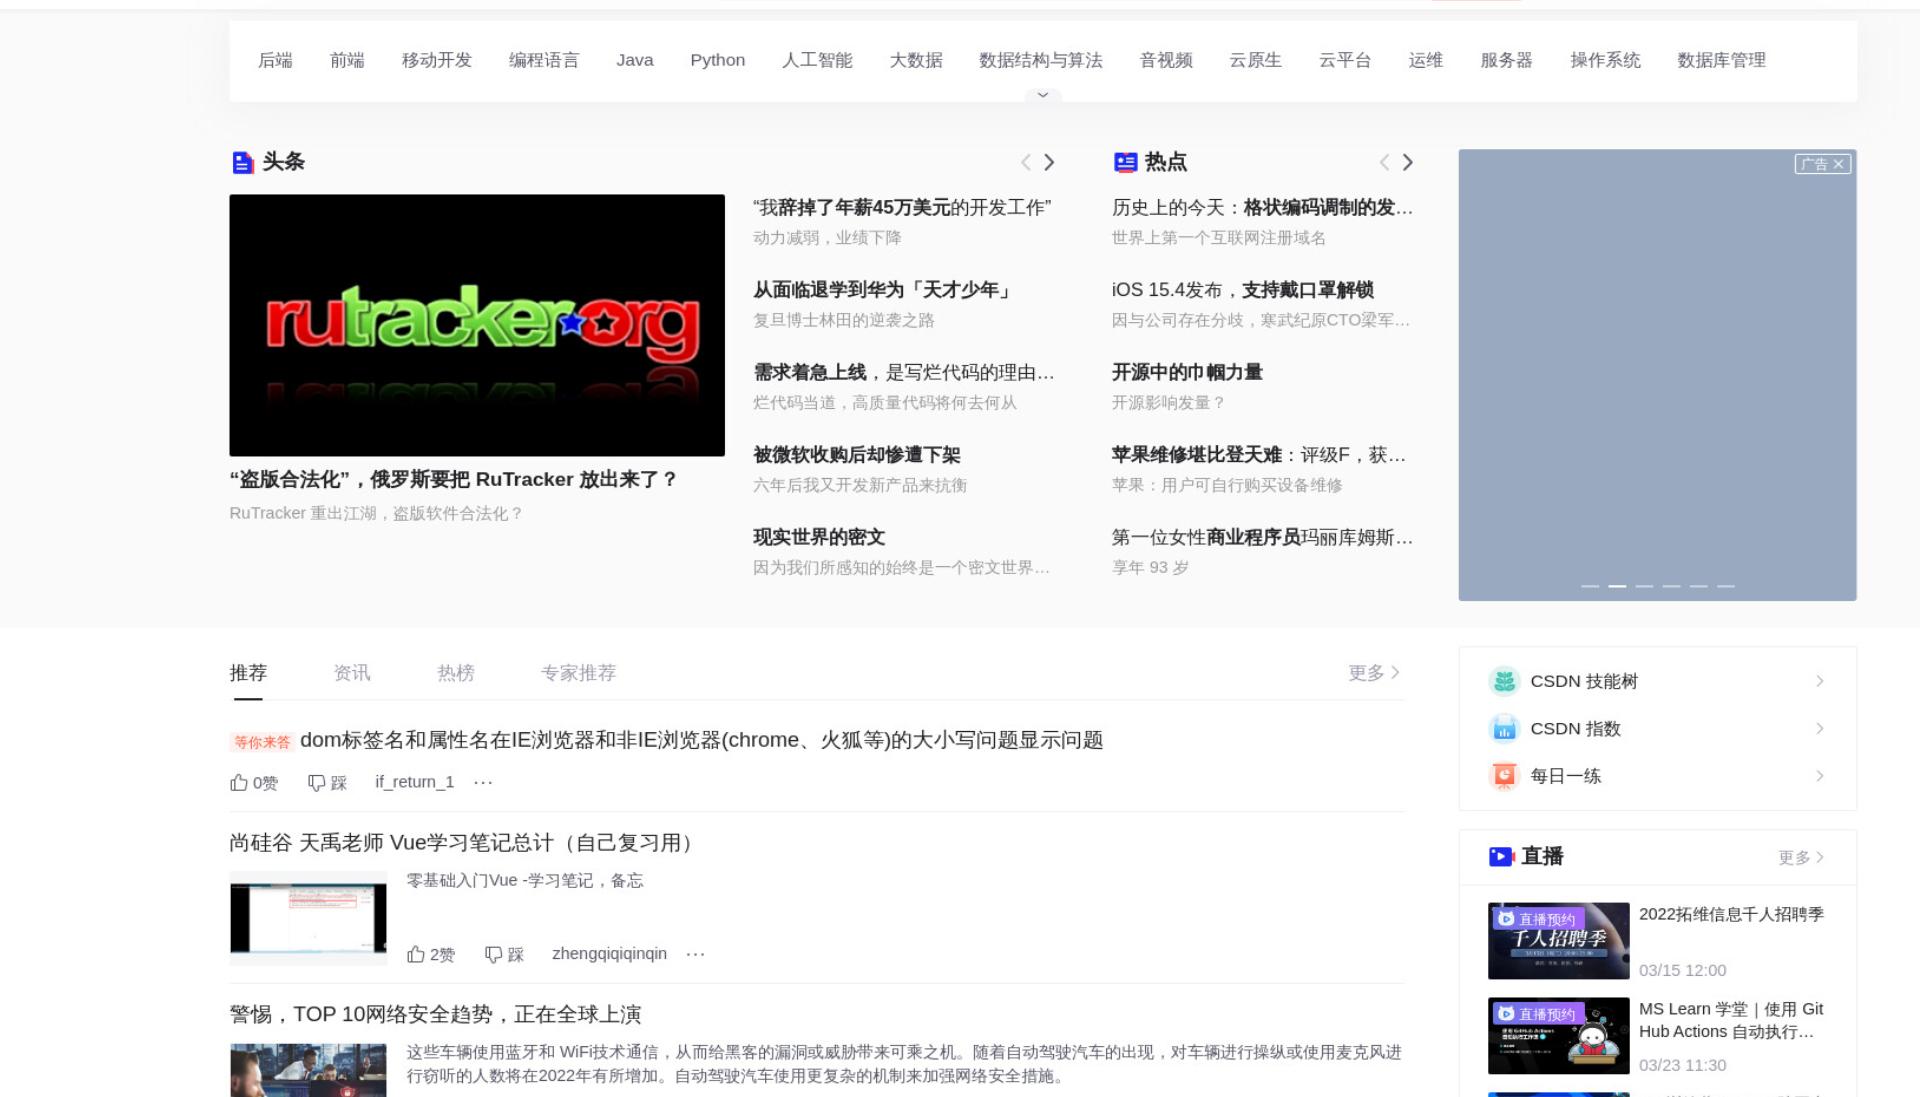Screen dimensions: 1920x1097
Task: Go to previous 头条 headlines with left arrow
Action: coord(1026,162)
